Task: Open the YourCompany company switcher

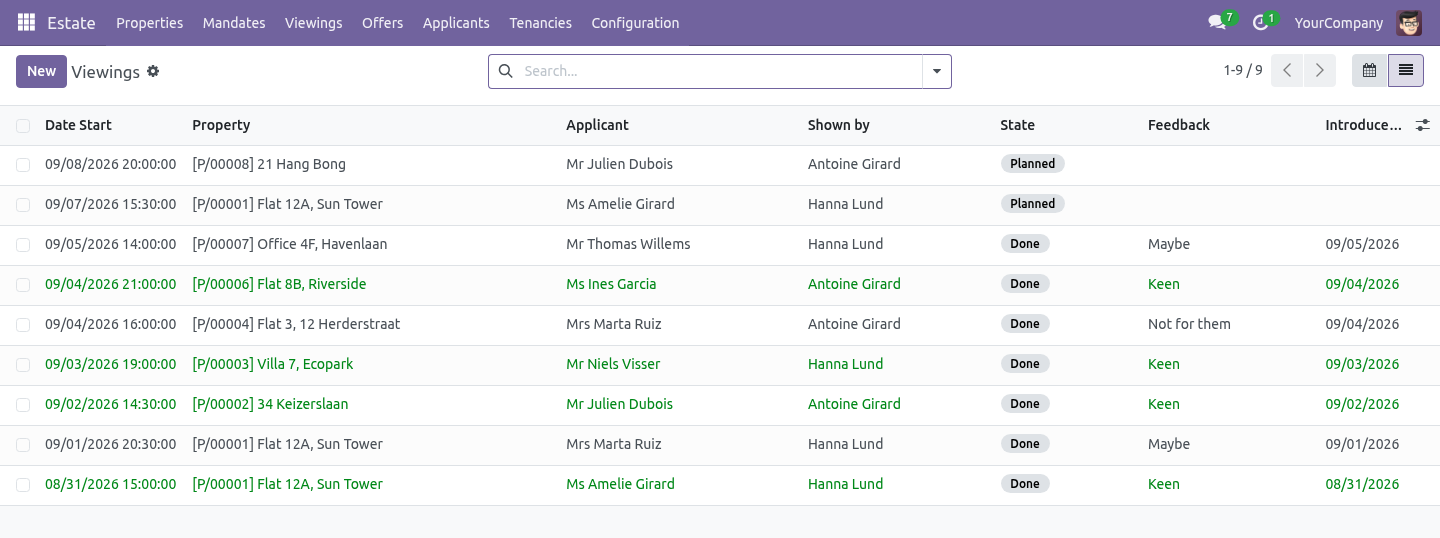Action: [x=1339, y=22]
